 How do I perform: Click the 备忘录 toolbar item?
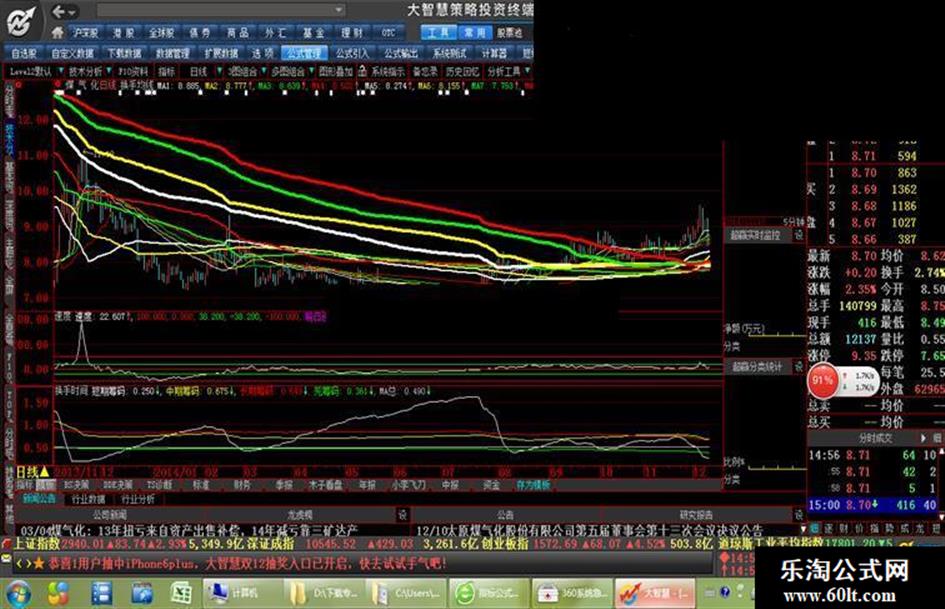[425, 71]
